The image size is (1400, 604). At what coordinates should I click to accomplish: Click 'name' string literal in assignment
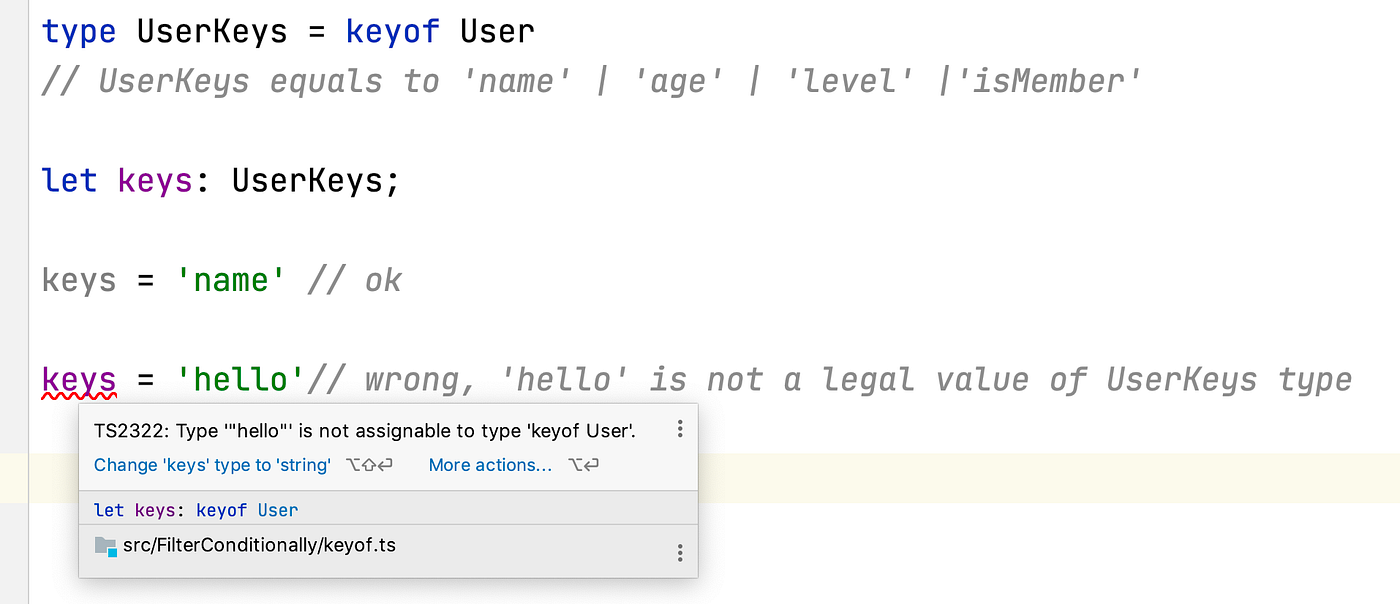click(x=230, y=280)
